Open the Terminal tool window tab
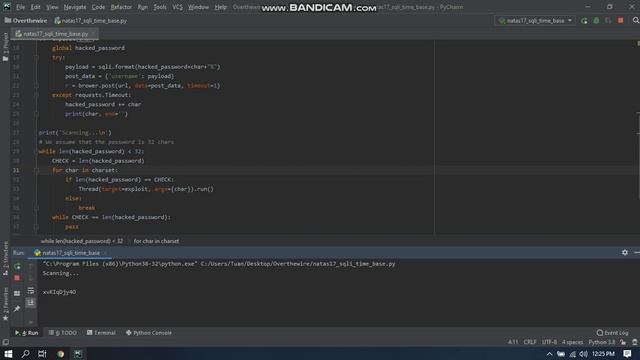This screenshot has width=640, height=360. point(101,333)
